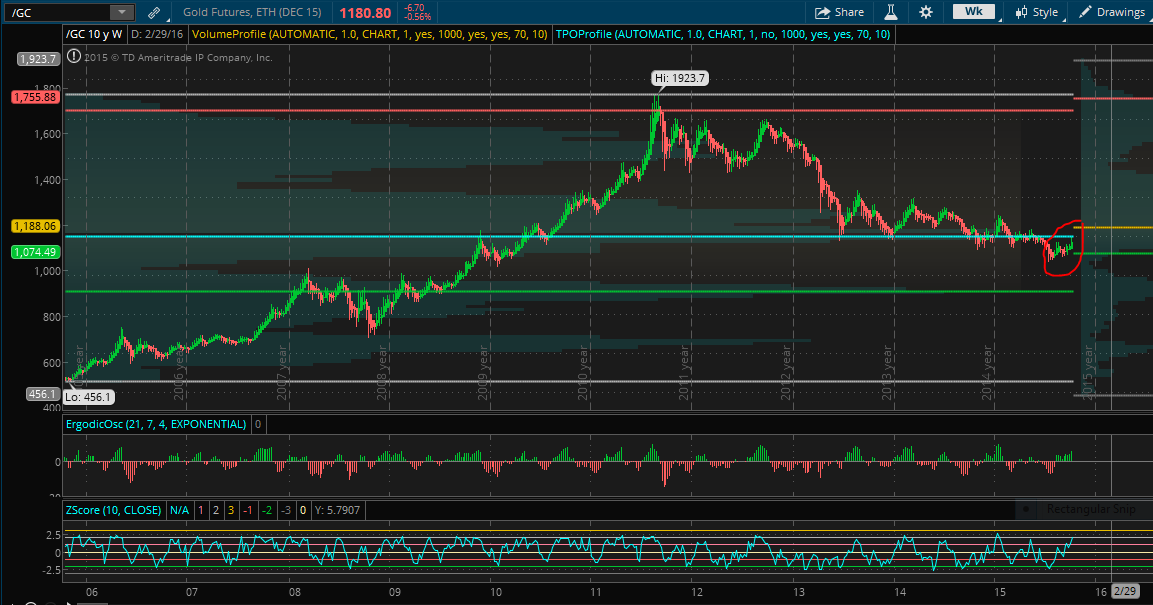Click the Hi: 1923.7 price bubble
Image resolution: width=1153 pixels, height=605 pixels.
point(679,78)
